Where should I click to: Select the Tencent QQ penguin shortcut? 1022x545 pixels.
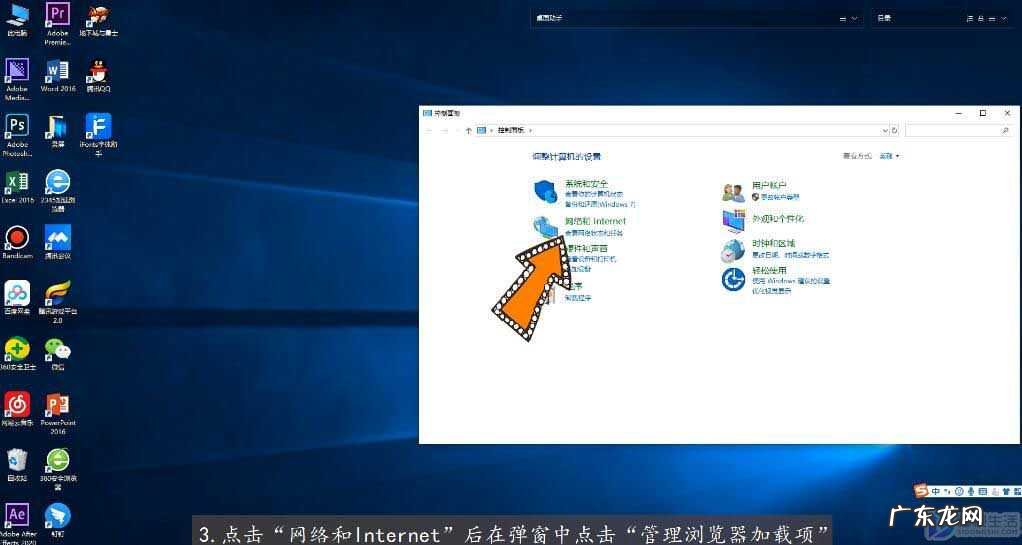(98, 76)
